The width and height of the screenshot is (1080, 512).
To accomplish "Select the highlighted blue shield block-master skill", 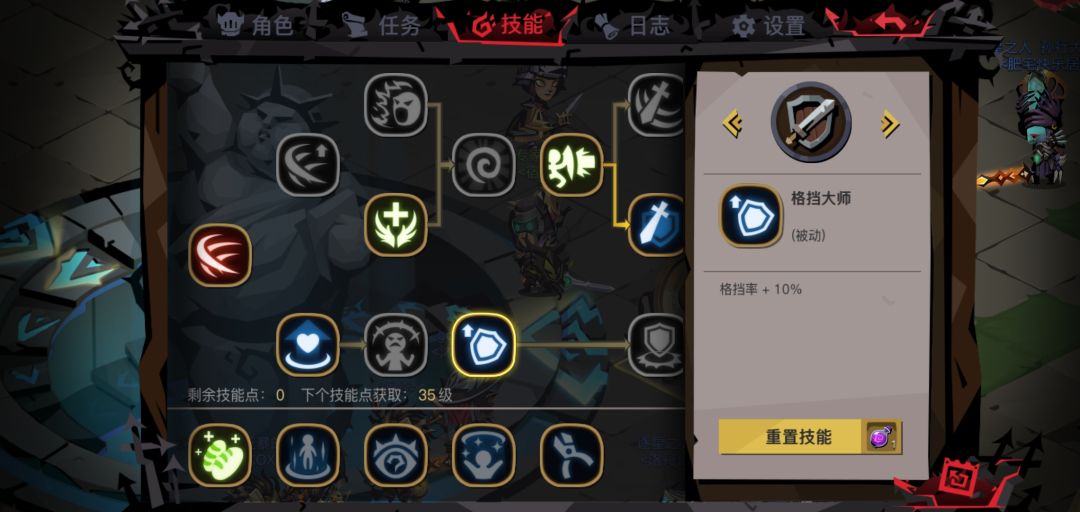I will (484, 345).
